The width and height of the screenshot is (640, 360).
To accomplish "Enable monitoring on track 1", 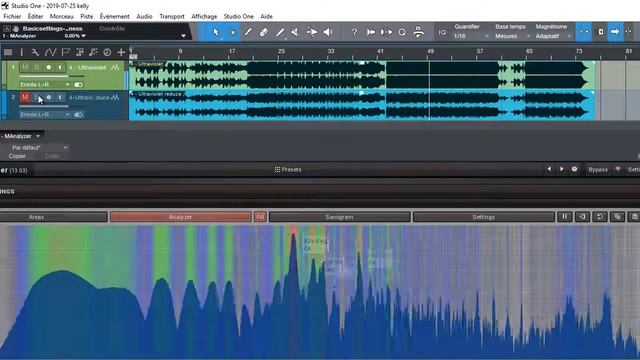I will 60,67.
